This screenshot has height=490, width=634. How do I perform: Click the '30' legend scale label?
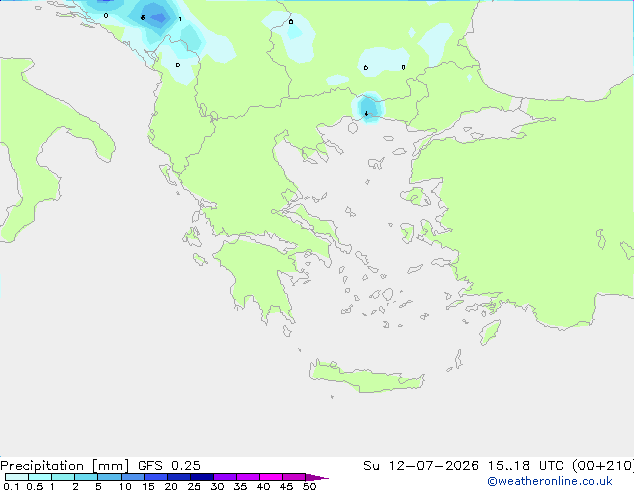coord(217,486)
